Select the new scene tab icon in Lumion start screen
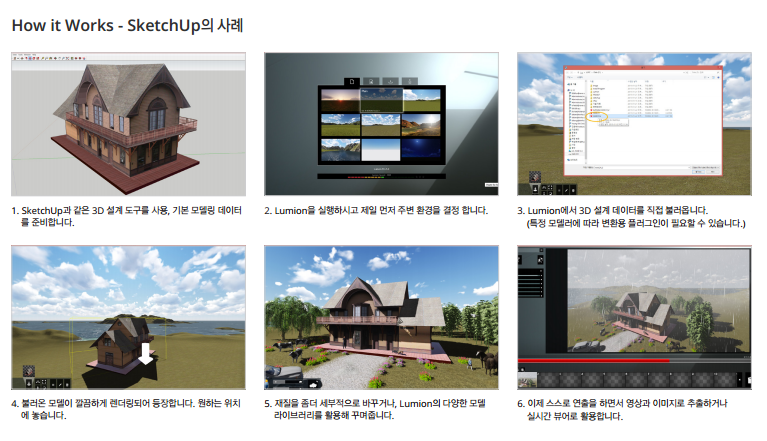The height and width of the screenshot is (441, 767). 352,82
